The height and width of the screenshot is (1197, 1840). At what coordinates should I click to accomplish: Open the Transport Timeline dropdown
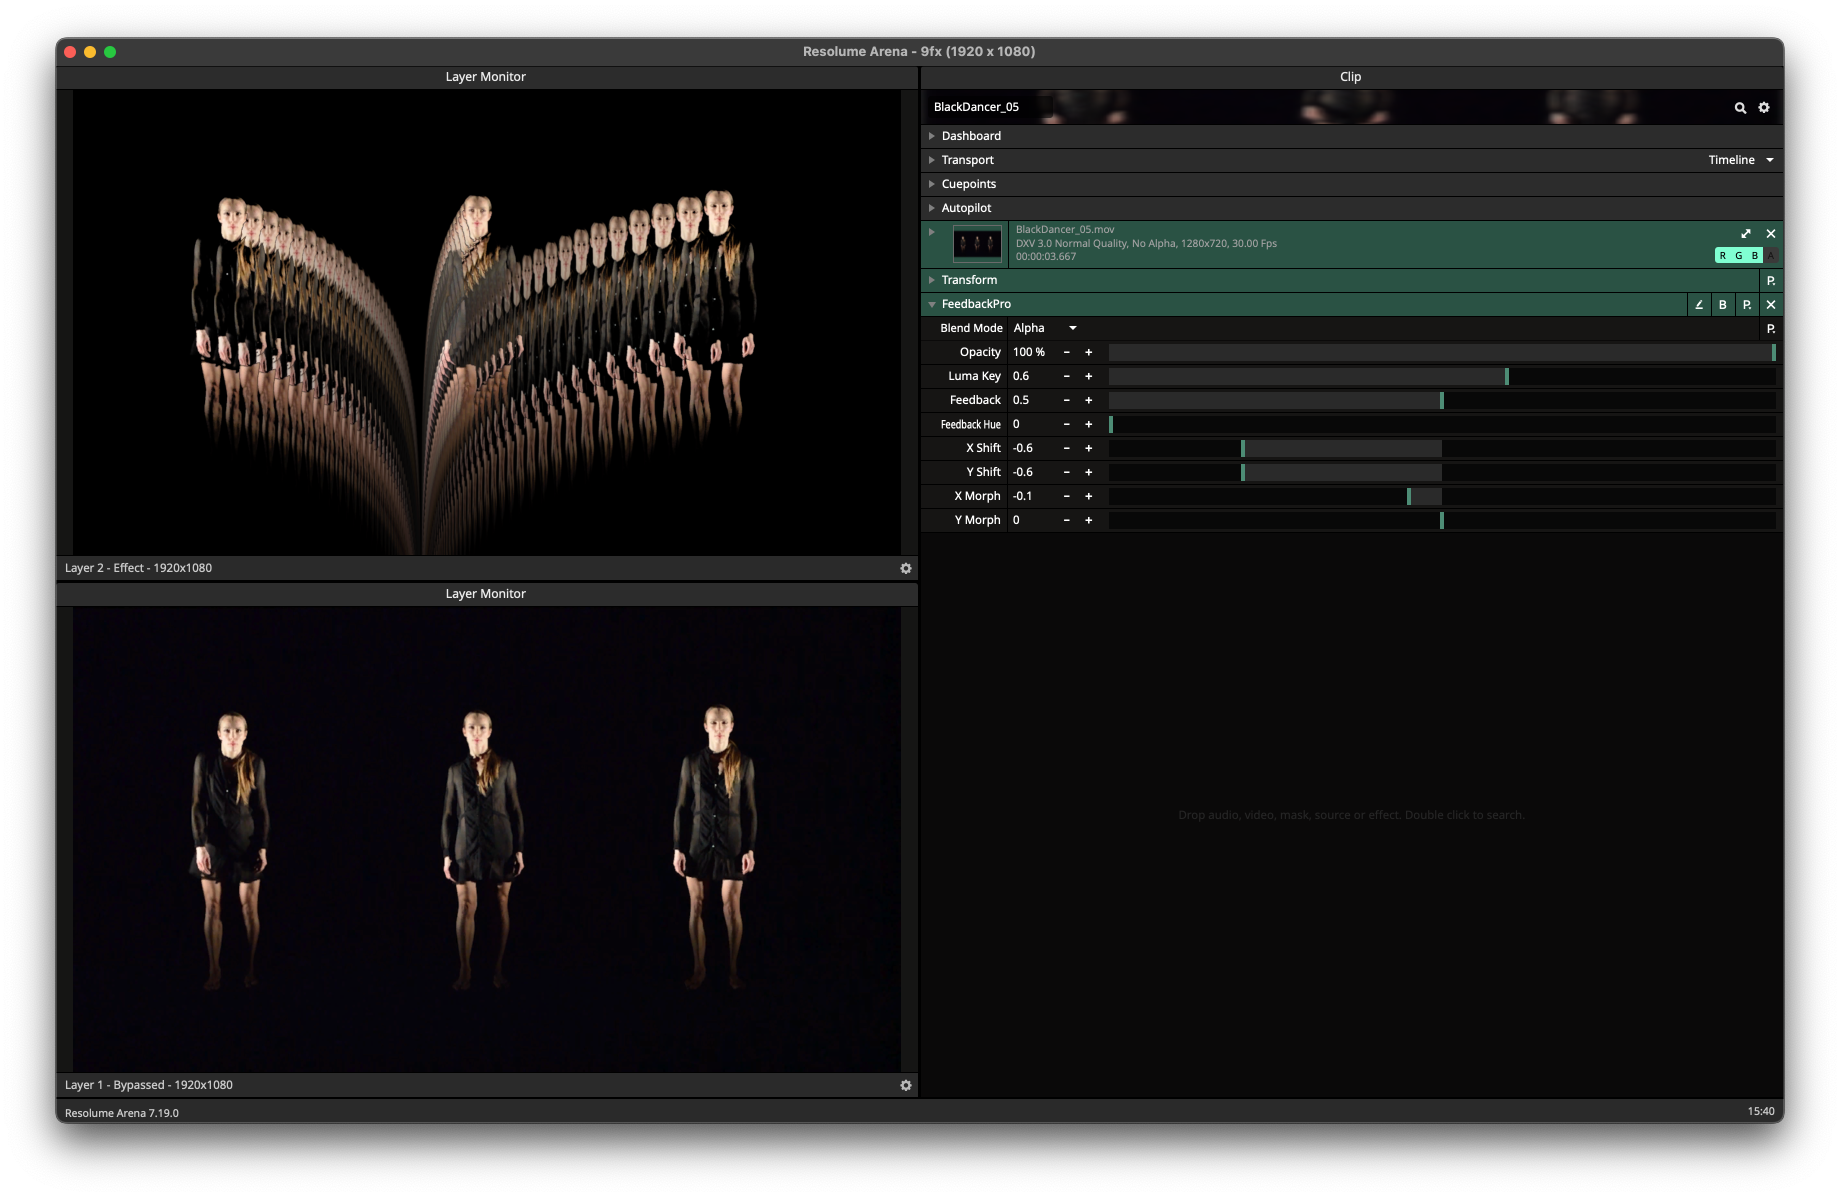click(1741, 160)
